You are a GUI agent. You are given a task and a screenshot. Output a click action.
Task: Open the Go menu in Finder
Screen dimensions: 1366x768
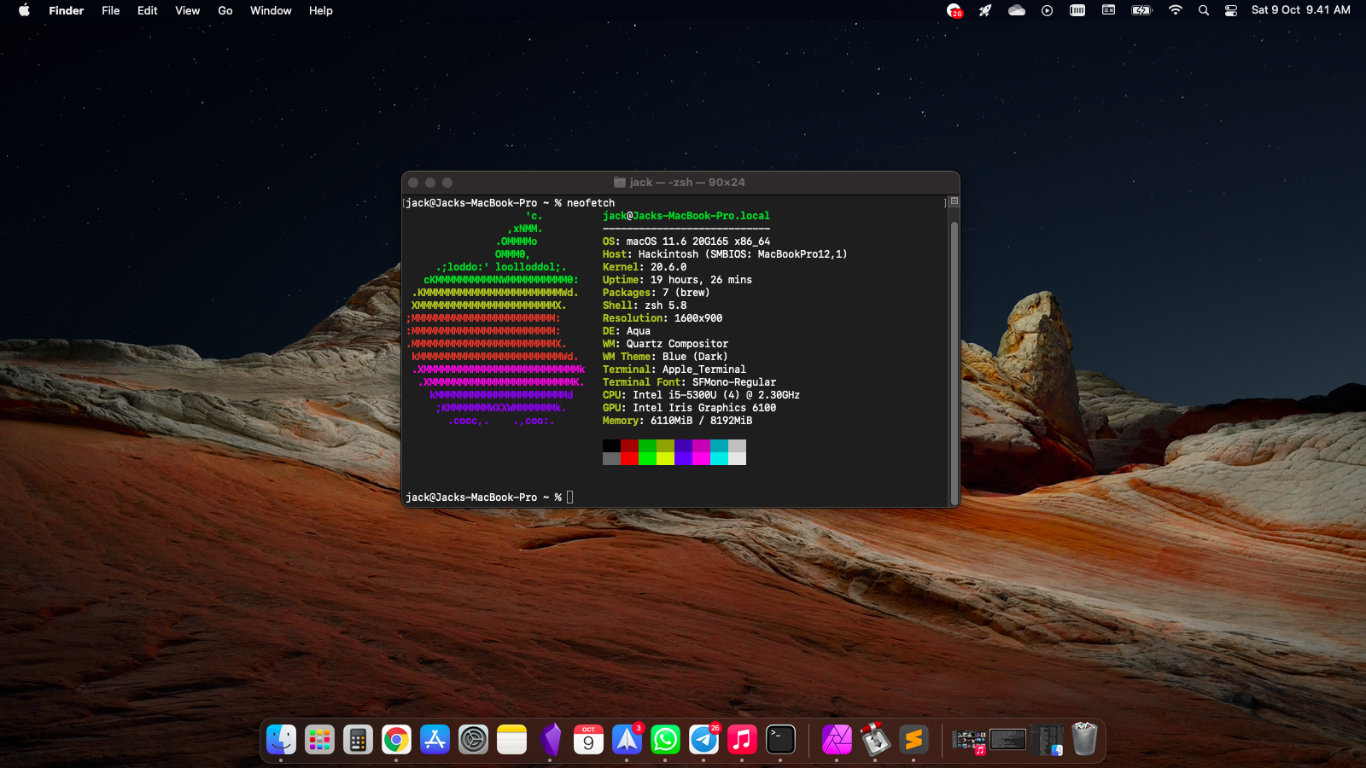225,10
